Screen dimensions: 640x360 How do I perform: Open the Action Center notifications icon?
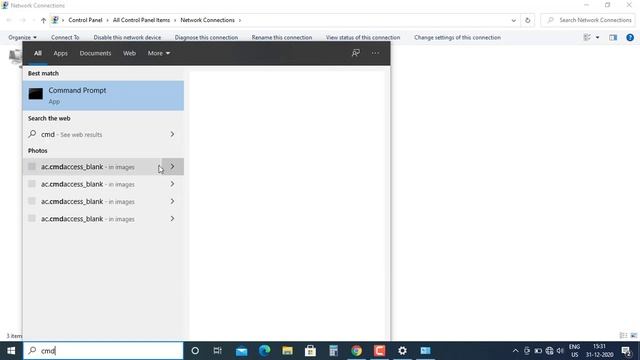point(627,351)
